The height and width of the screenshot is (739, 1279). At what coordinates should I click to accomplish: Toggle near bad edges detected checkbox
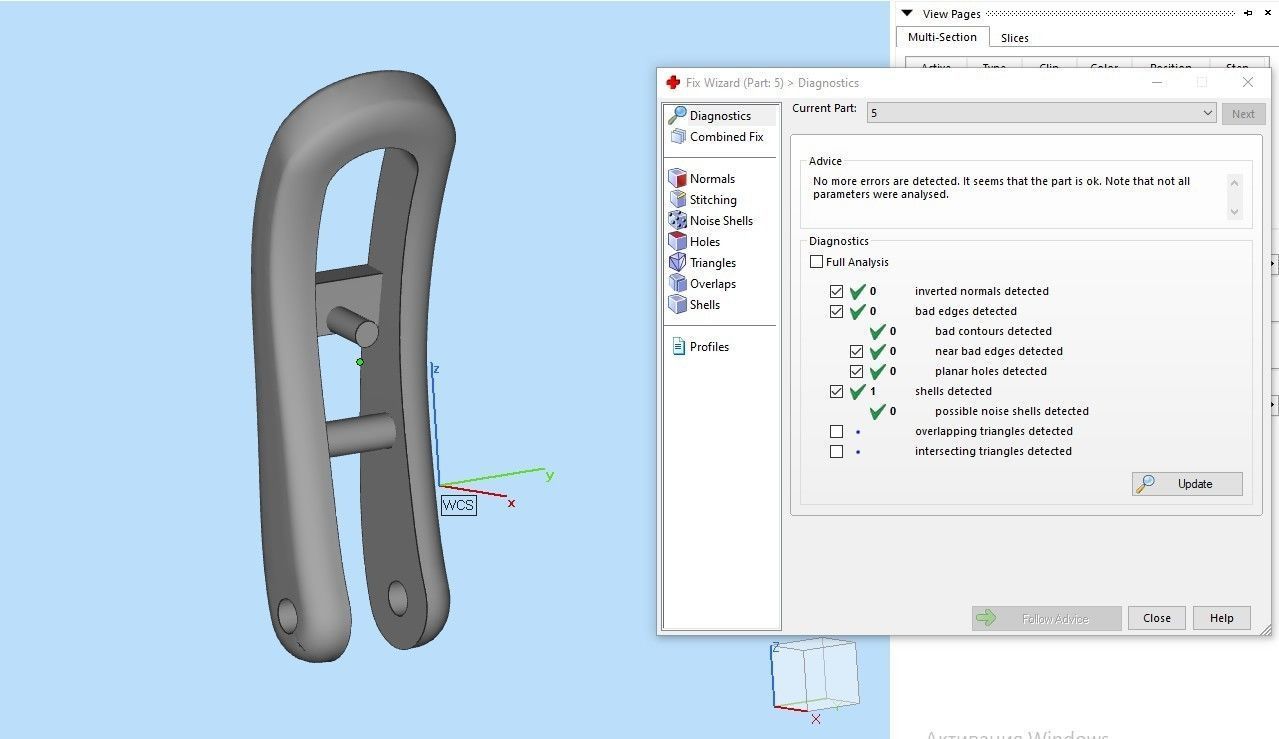coord(857,352)
